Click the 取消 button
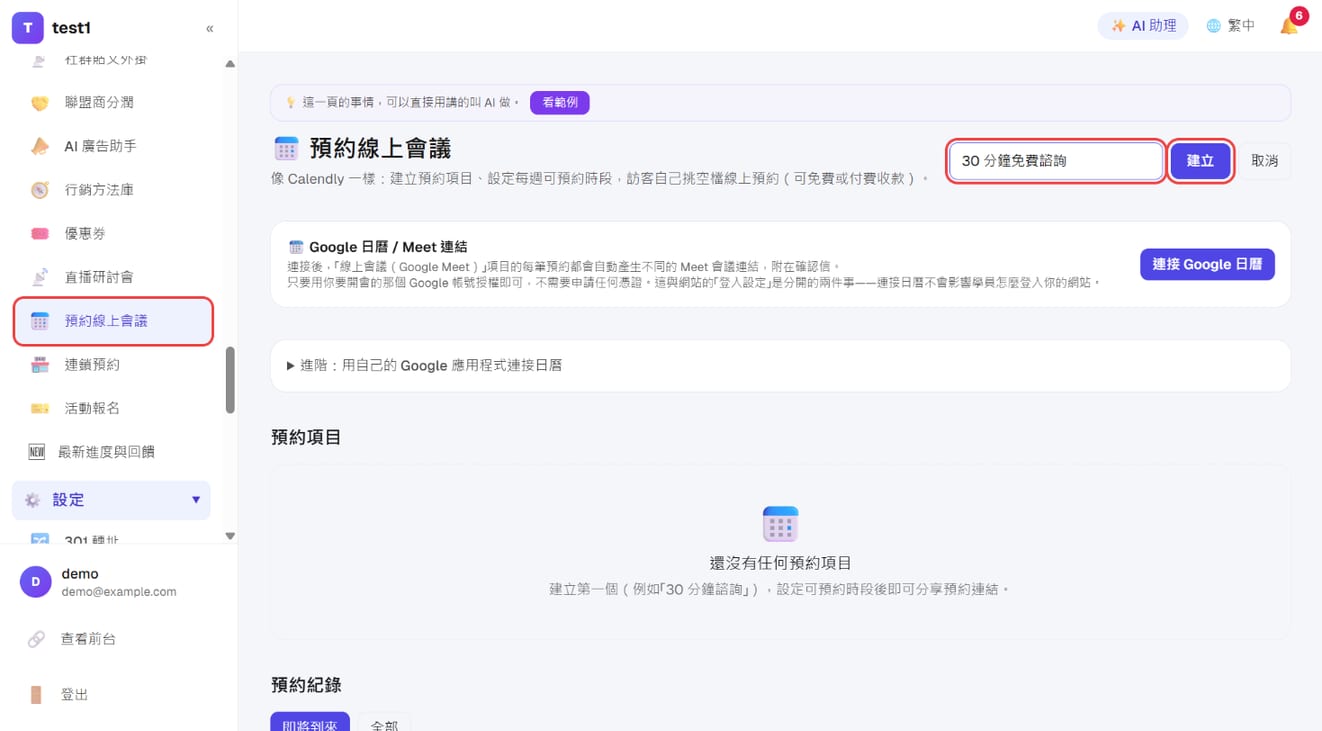 [1265, 161]
